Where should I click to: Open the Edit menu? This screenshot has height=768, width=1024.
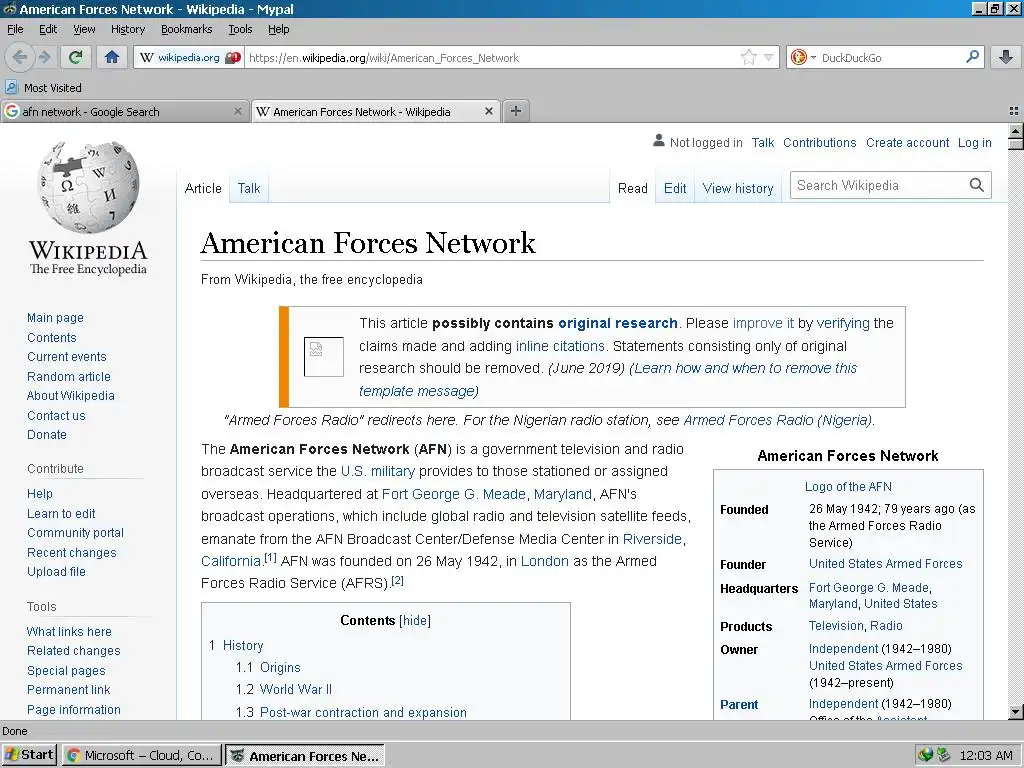coord(48,29)
